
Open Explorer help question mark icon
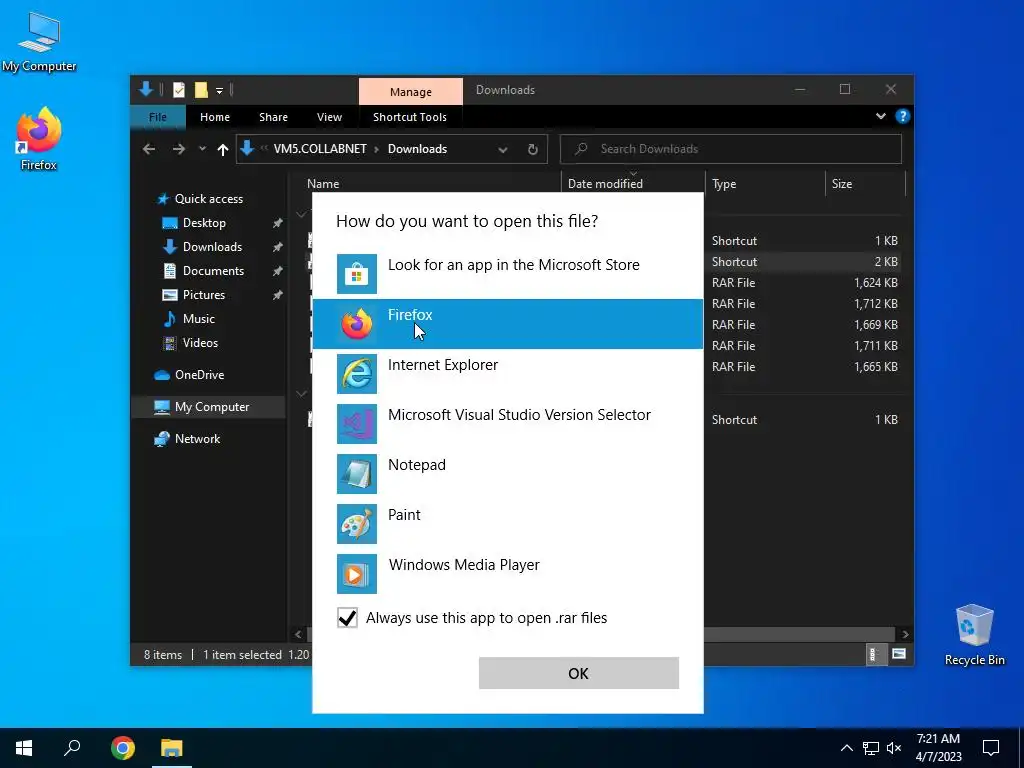[903, 116]
